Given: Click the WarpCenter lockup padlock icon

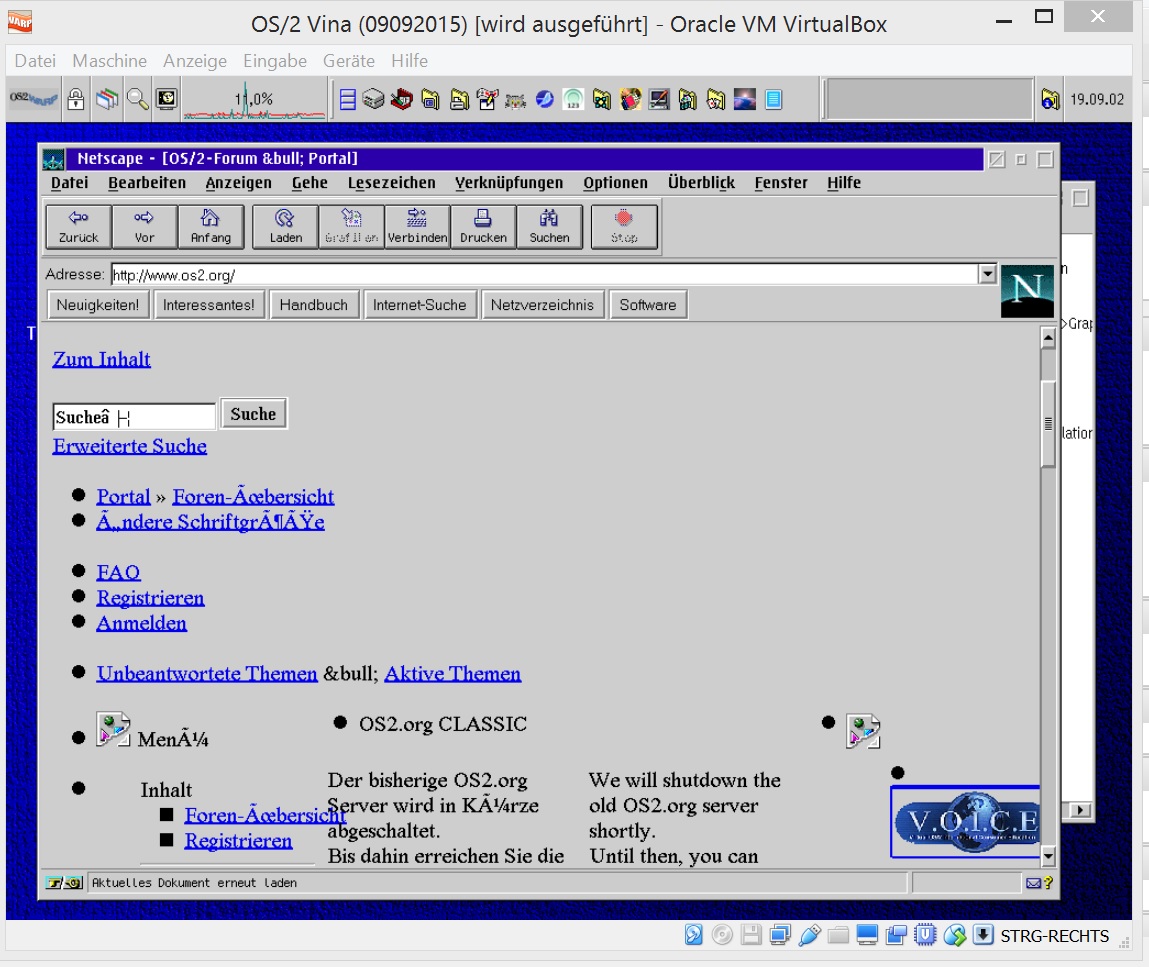Looking at the screenshot, I should (75, 99).
